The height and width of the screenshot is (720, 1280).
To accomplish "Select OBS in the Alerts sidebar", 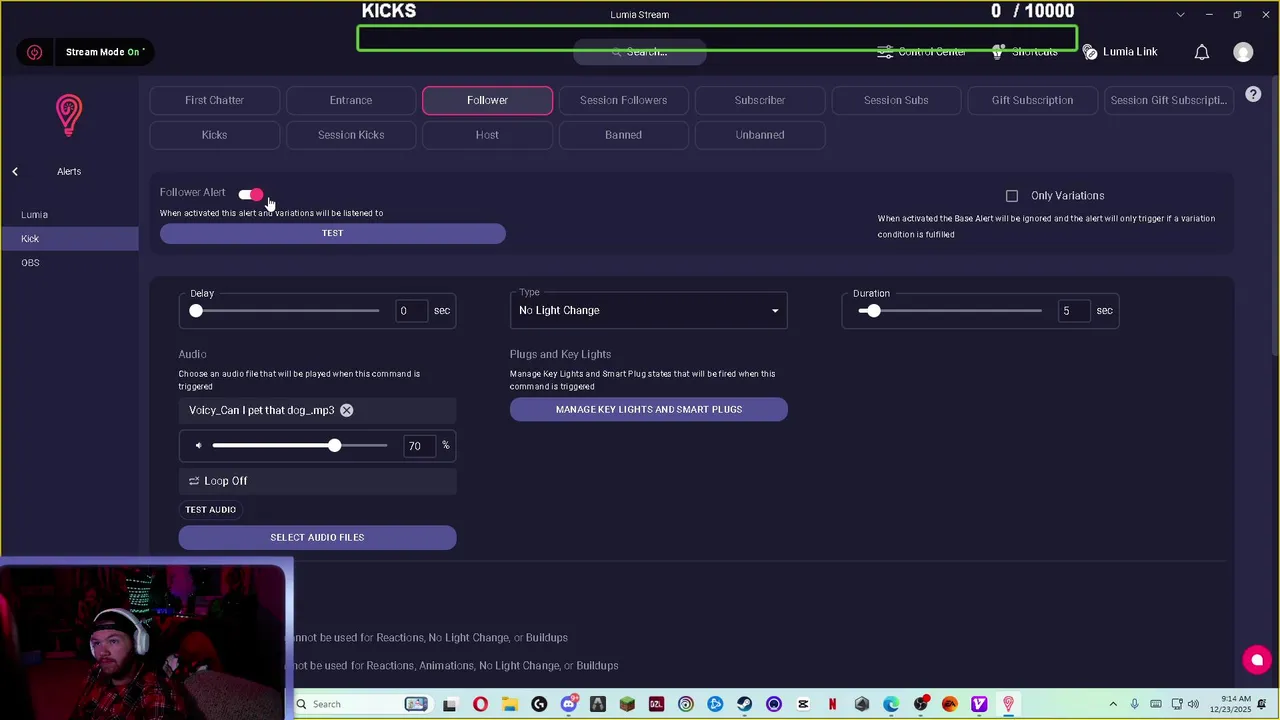I will coord(69,263).
